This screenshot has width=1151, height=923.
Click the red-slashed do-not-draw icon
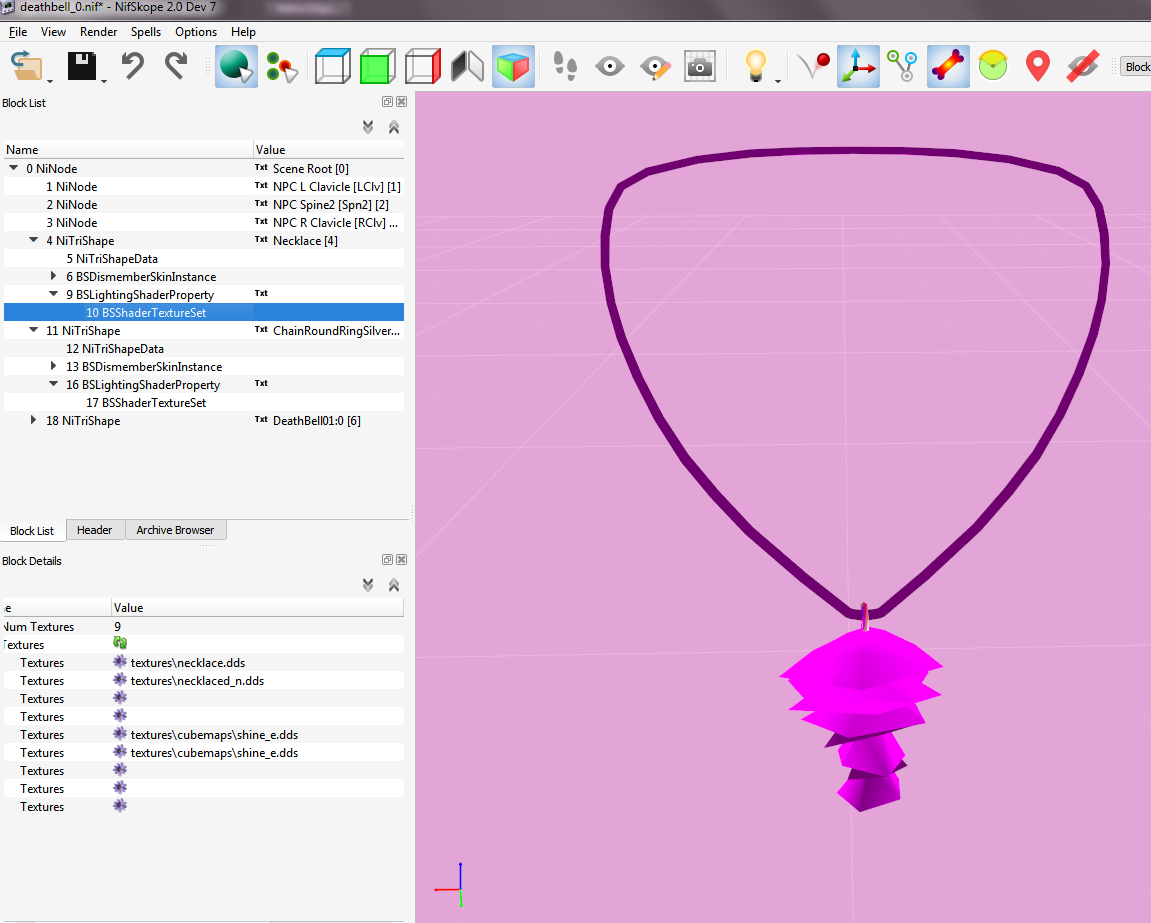point(1083,66)
